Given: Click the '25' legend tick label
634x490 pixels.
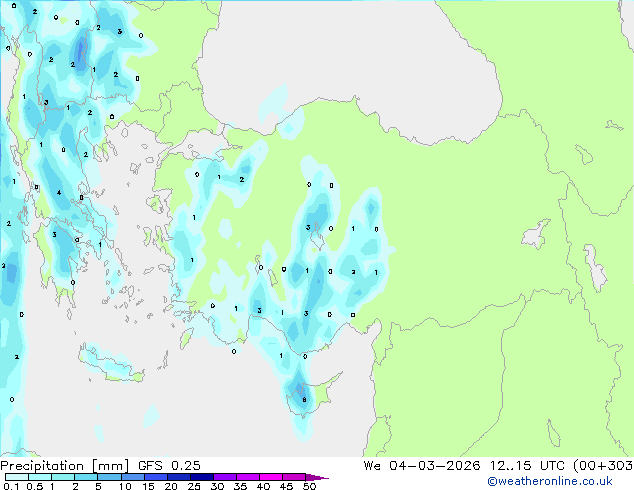Looking at the screenshot, I should pyautogui.click(x=194, y=486).
